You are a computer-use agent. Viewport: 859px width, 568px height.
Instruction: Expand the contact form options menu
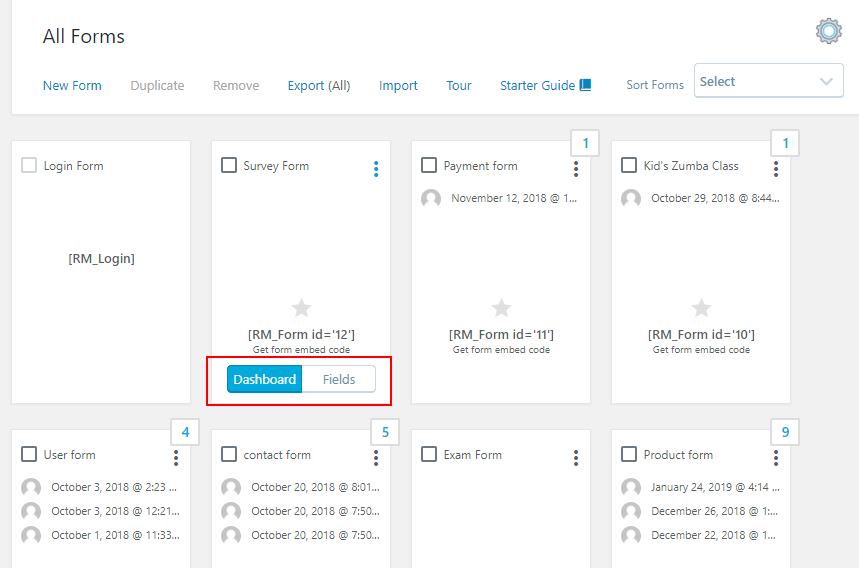376,458
